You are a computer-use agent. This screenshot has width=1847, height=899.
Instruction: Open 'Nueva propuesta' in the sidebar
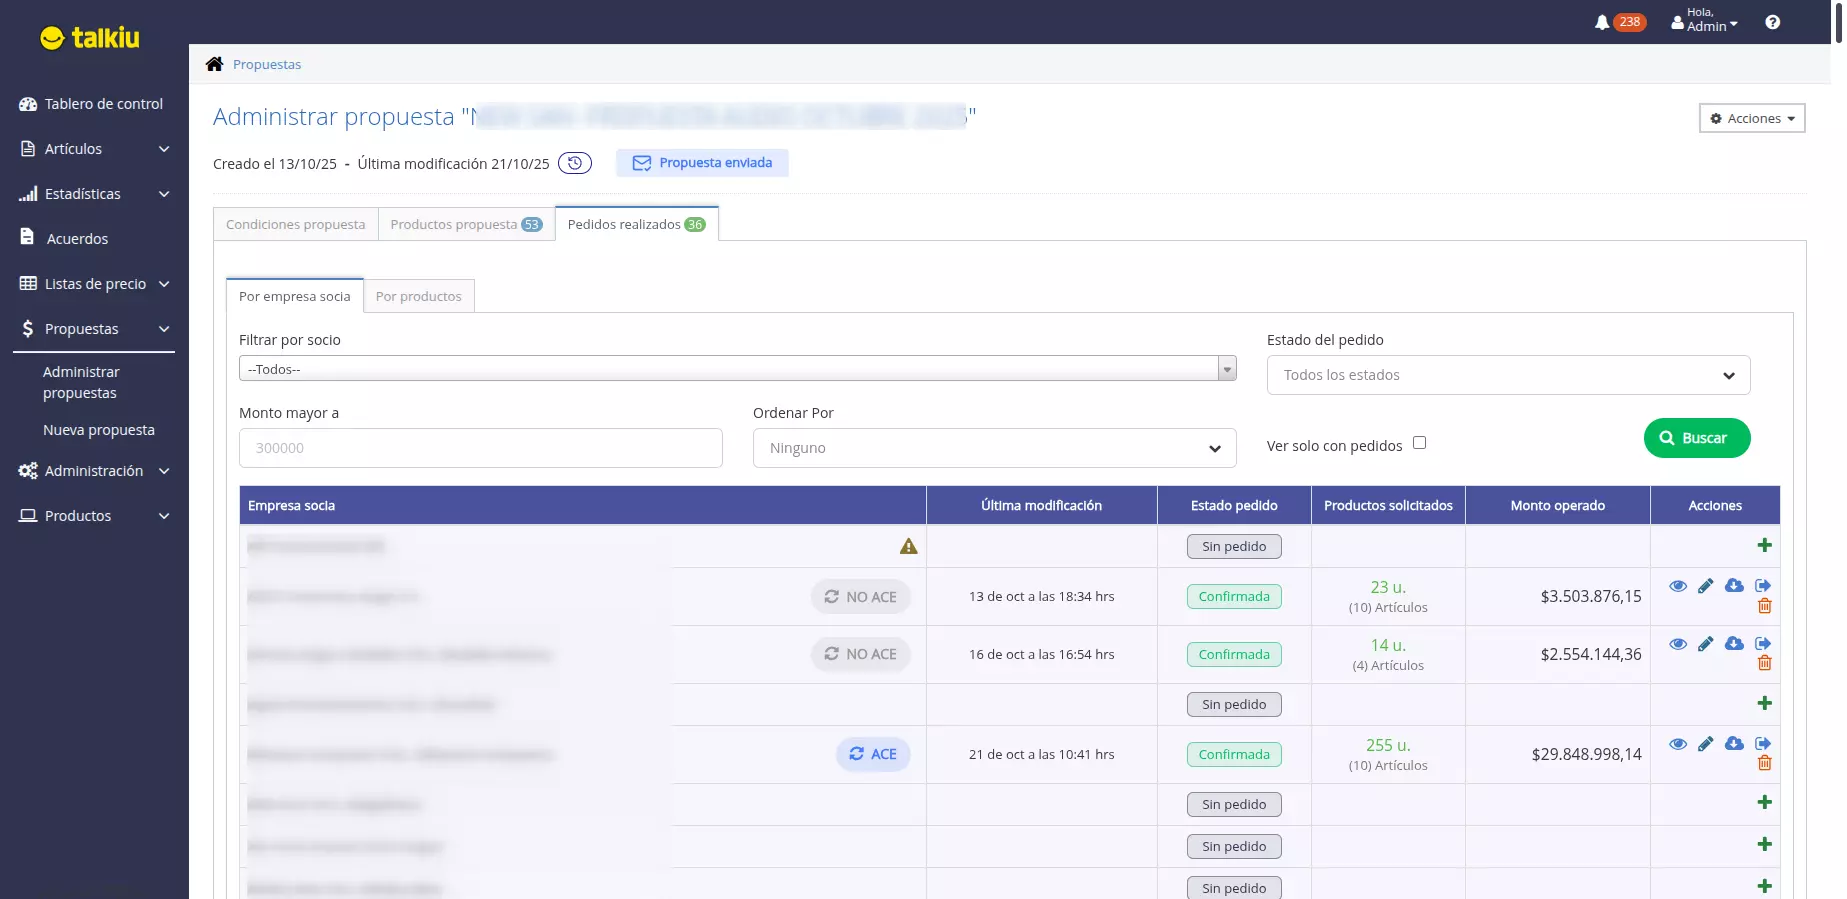pos(99,430)
